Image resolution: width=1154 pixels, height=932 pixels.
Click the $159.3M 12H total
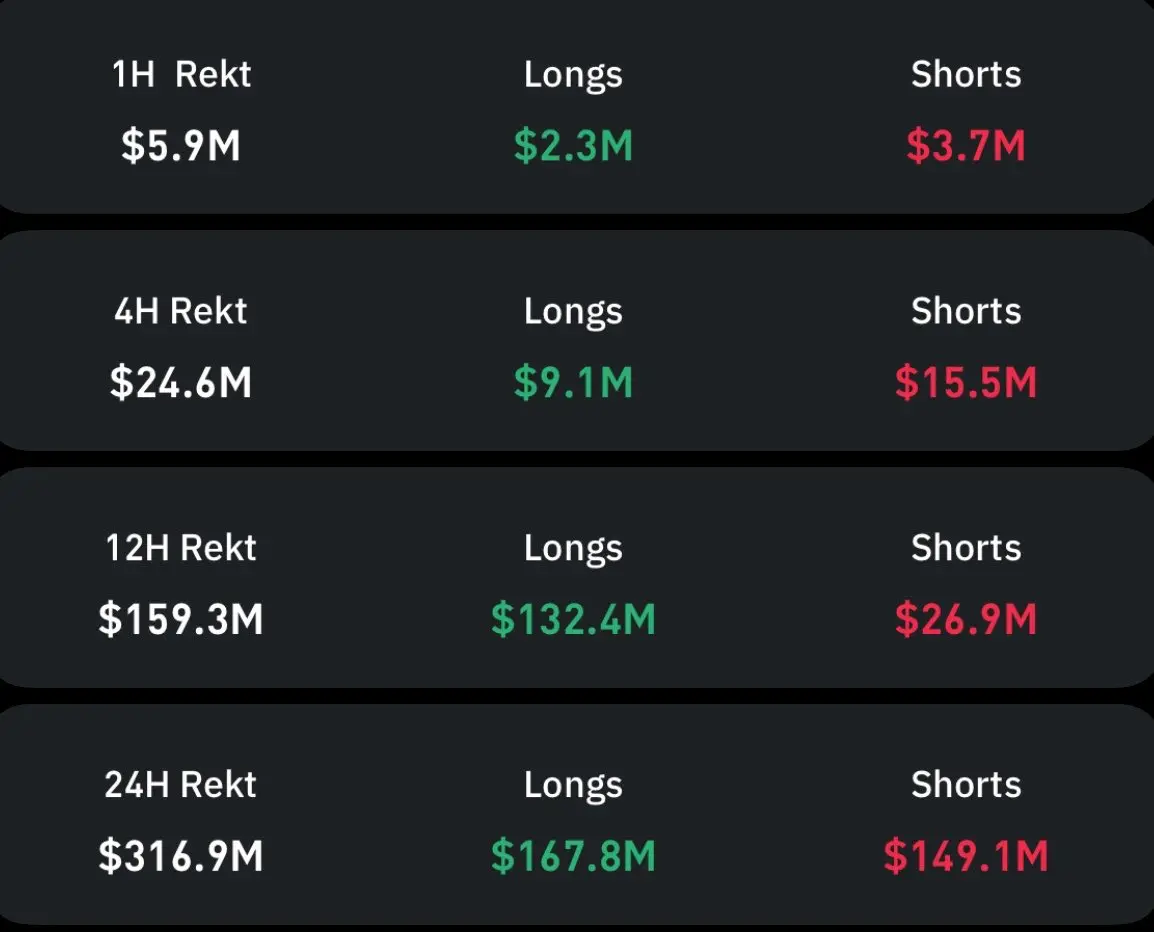[x=181, y=620]
